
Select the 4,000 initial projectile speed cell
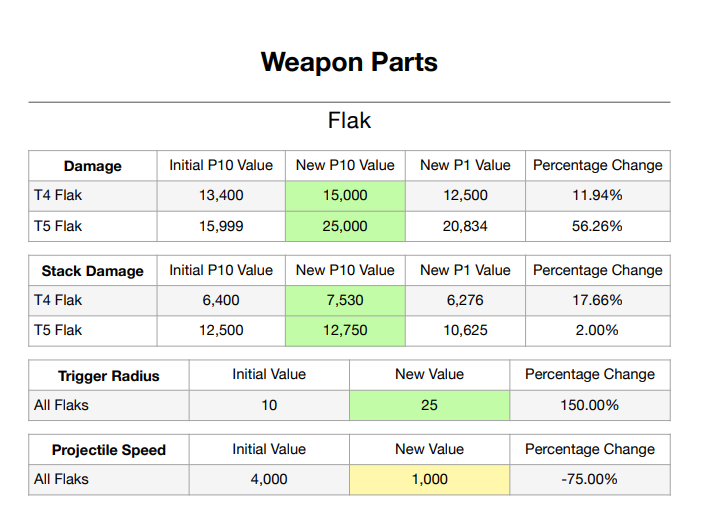click(269, 480)
